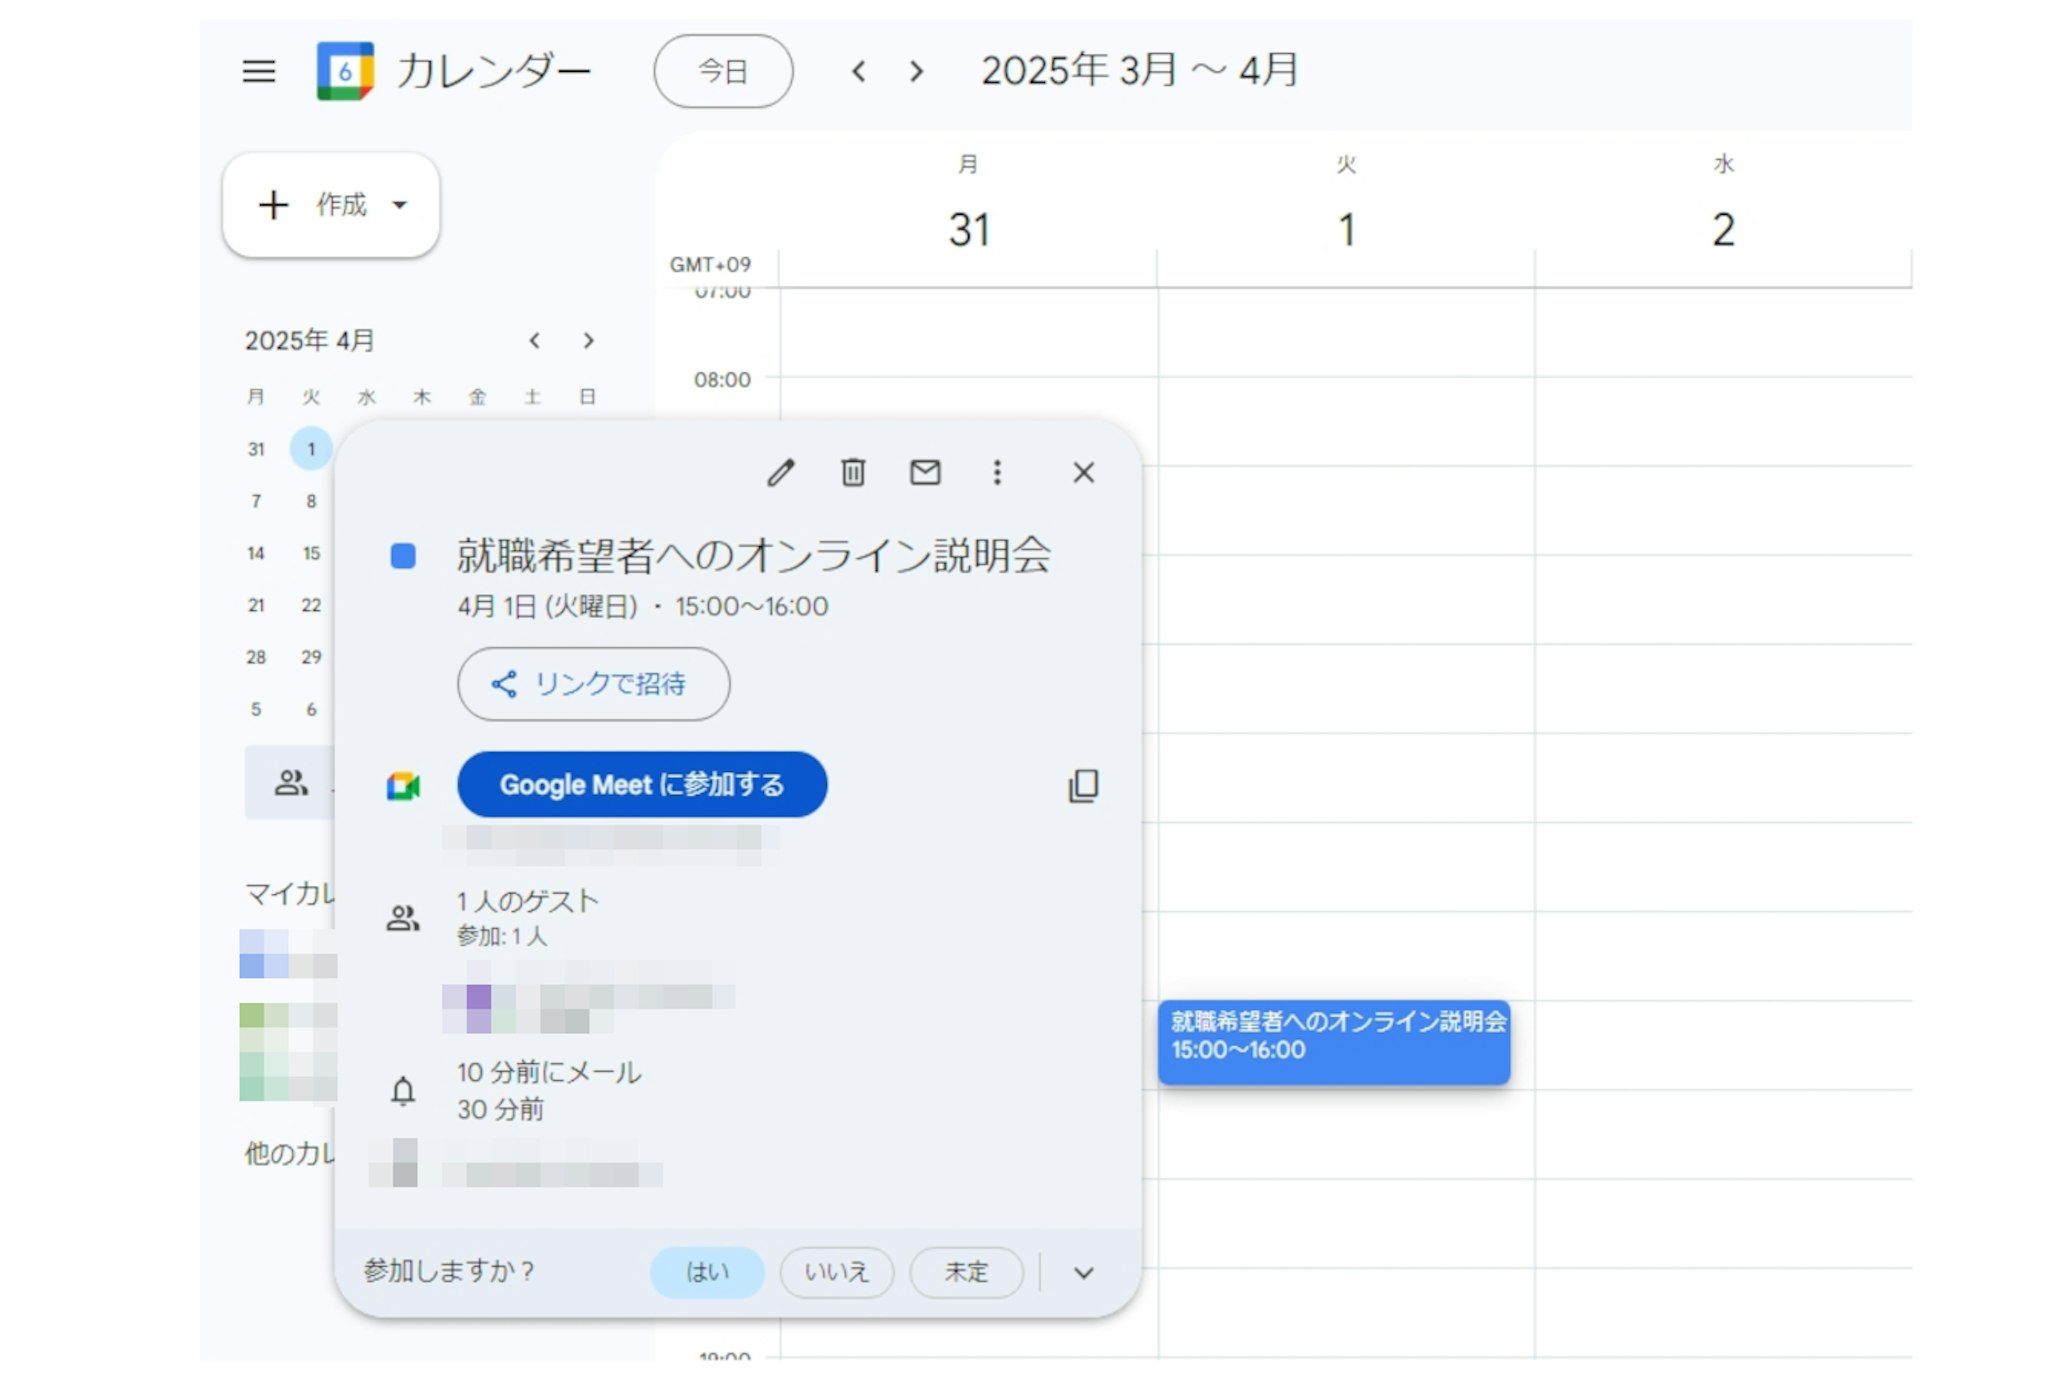Email guests using envelope icon

click(x=925, y=472)
